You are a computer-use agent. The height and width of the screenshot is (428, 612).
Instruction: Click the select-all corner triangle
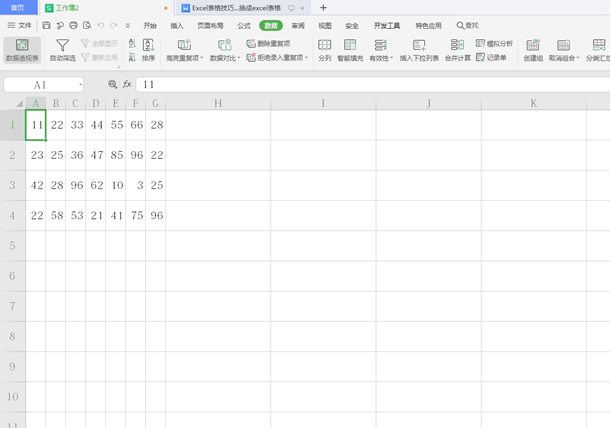click(x=19, y=104)
